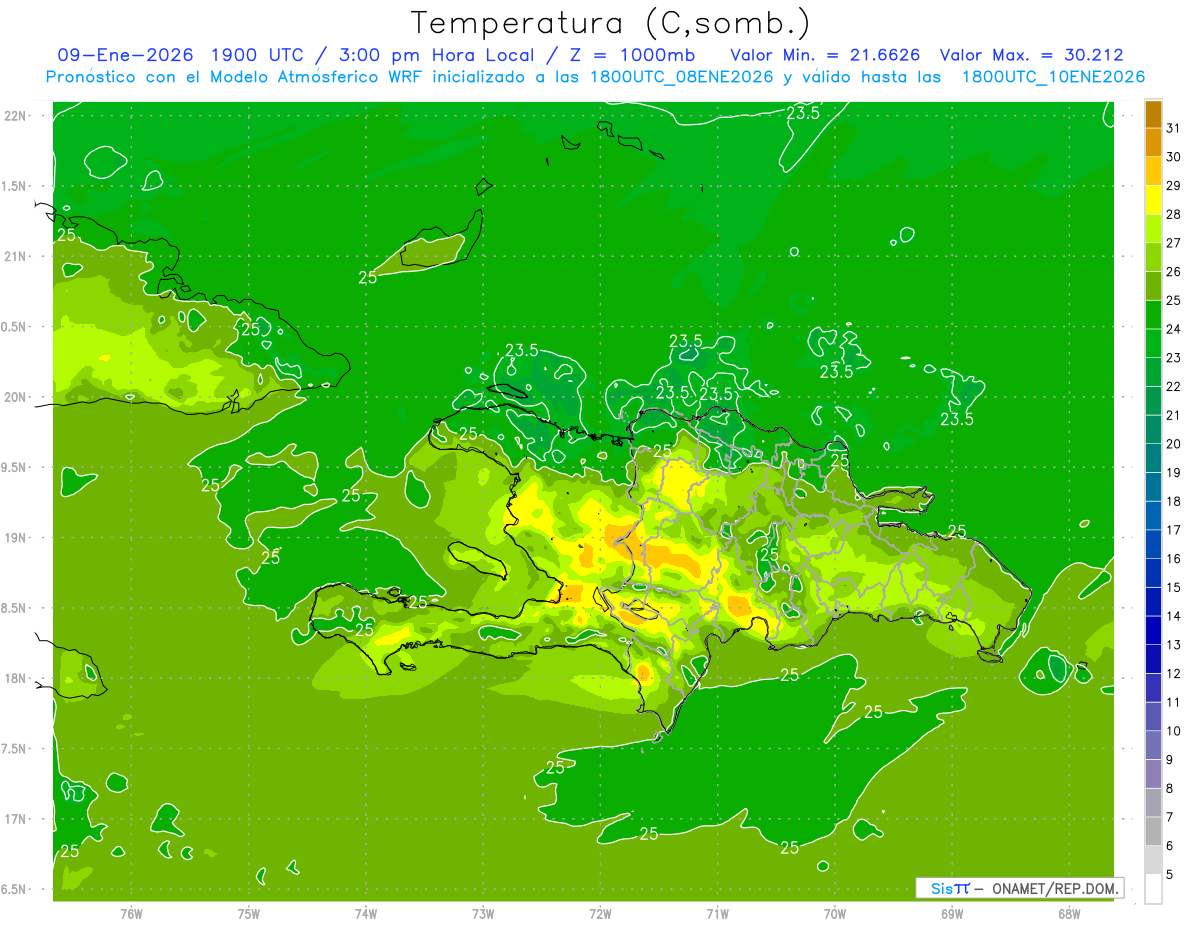Click the "20N" latitude axis label

[x=16, y=397]
